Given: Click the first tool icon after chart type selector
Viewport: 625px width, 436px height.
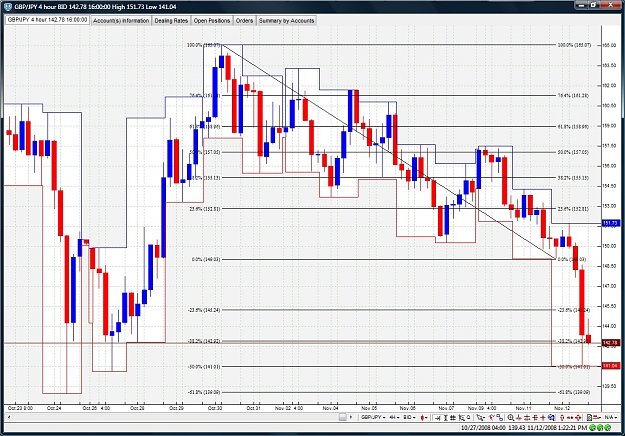Looking at the screenshot, I should [x=437, y=418].
